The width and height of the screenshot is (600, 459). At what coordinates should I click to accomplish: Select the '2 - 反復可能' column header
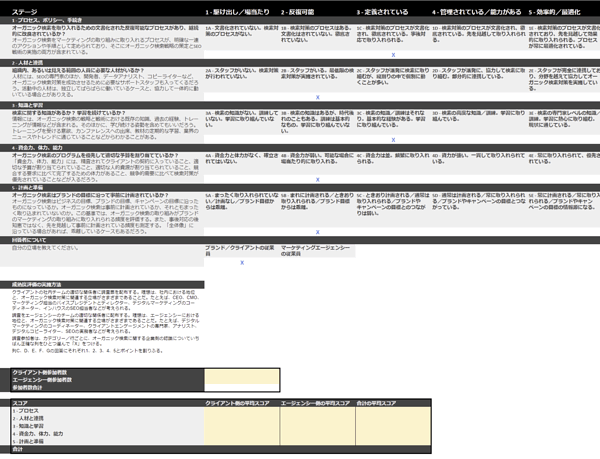pyautogui.click(x=297, y=12)
